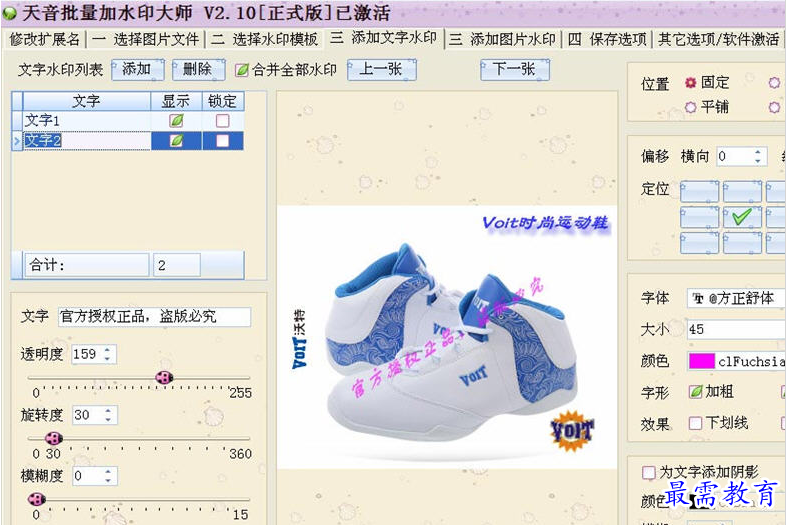786x525 pixels.
Task: Click the watermark text input field
Action: click(154, 316)
